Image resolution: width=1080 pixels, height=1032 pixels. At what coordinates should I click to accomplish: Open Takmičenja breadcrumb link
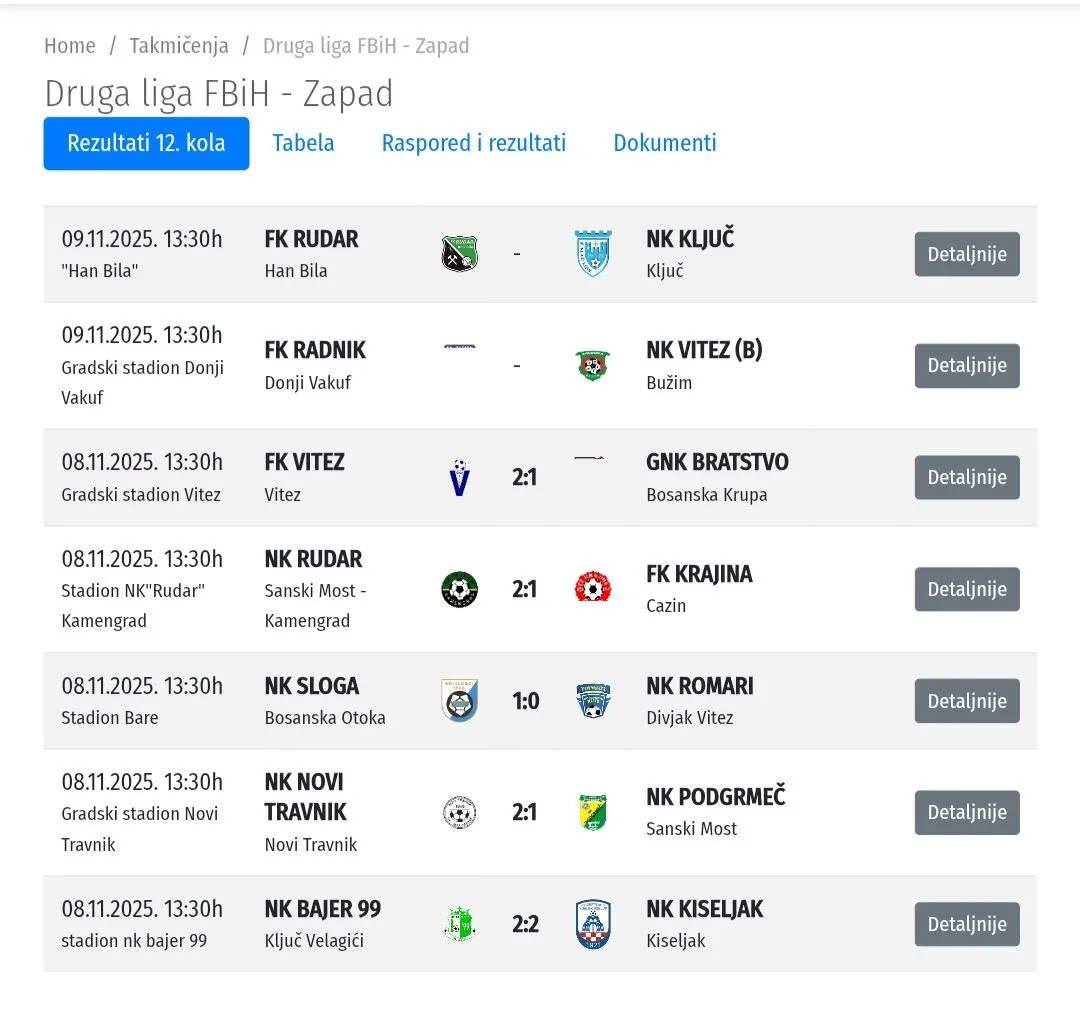[179, 46]
